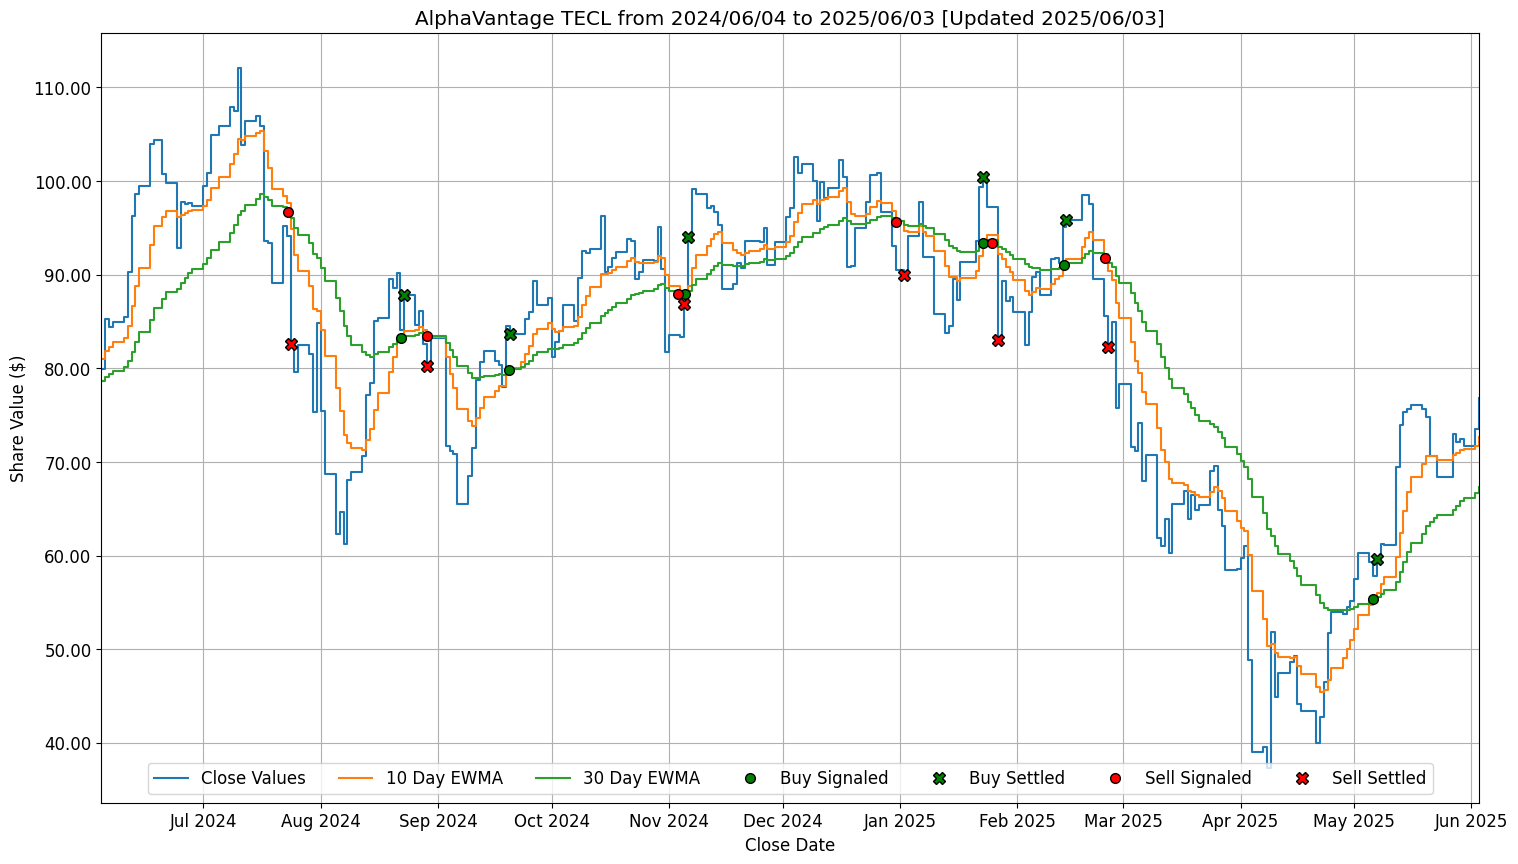Click the 90.00 y-axis tick label
This screenshot has height=864, width=1518.
click(67, 275)
